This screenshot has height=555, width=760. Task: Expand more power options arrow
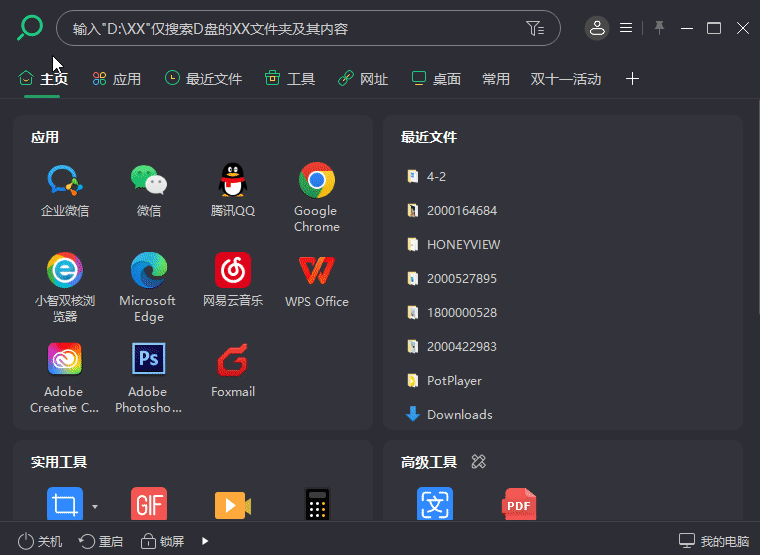(205, 541)
